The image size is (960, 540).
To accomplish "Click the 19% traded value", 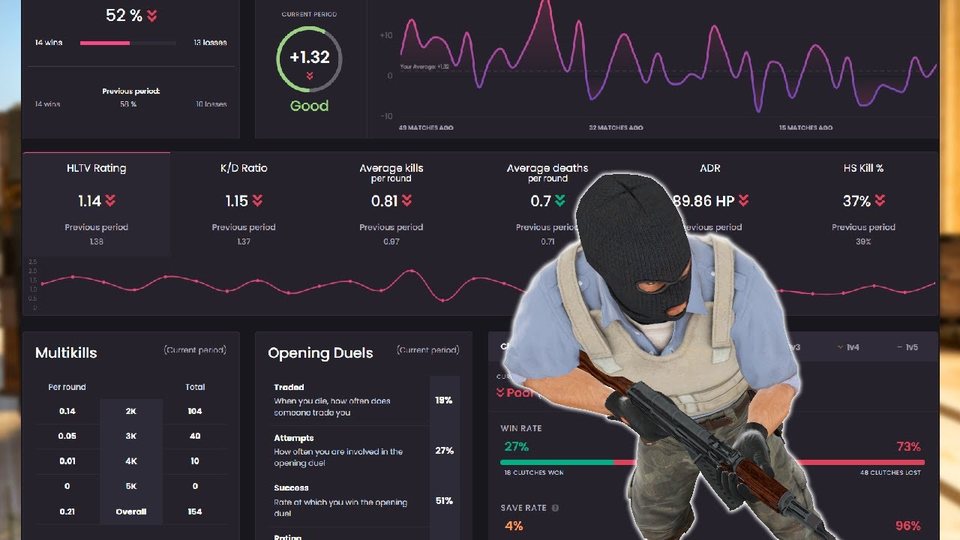I will coord(444,400).
